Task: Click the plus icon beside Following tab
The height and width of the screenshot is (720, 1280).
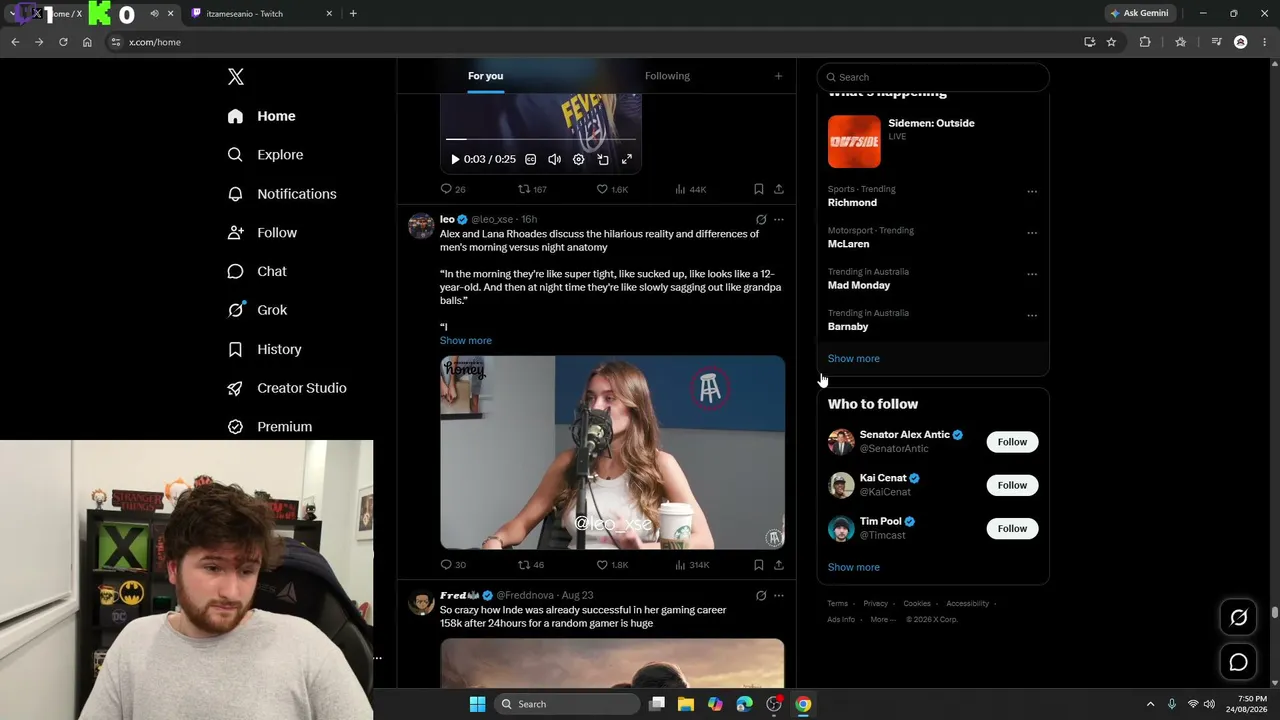Action: point(778,76)
